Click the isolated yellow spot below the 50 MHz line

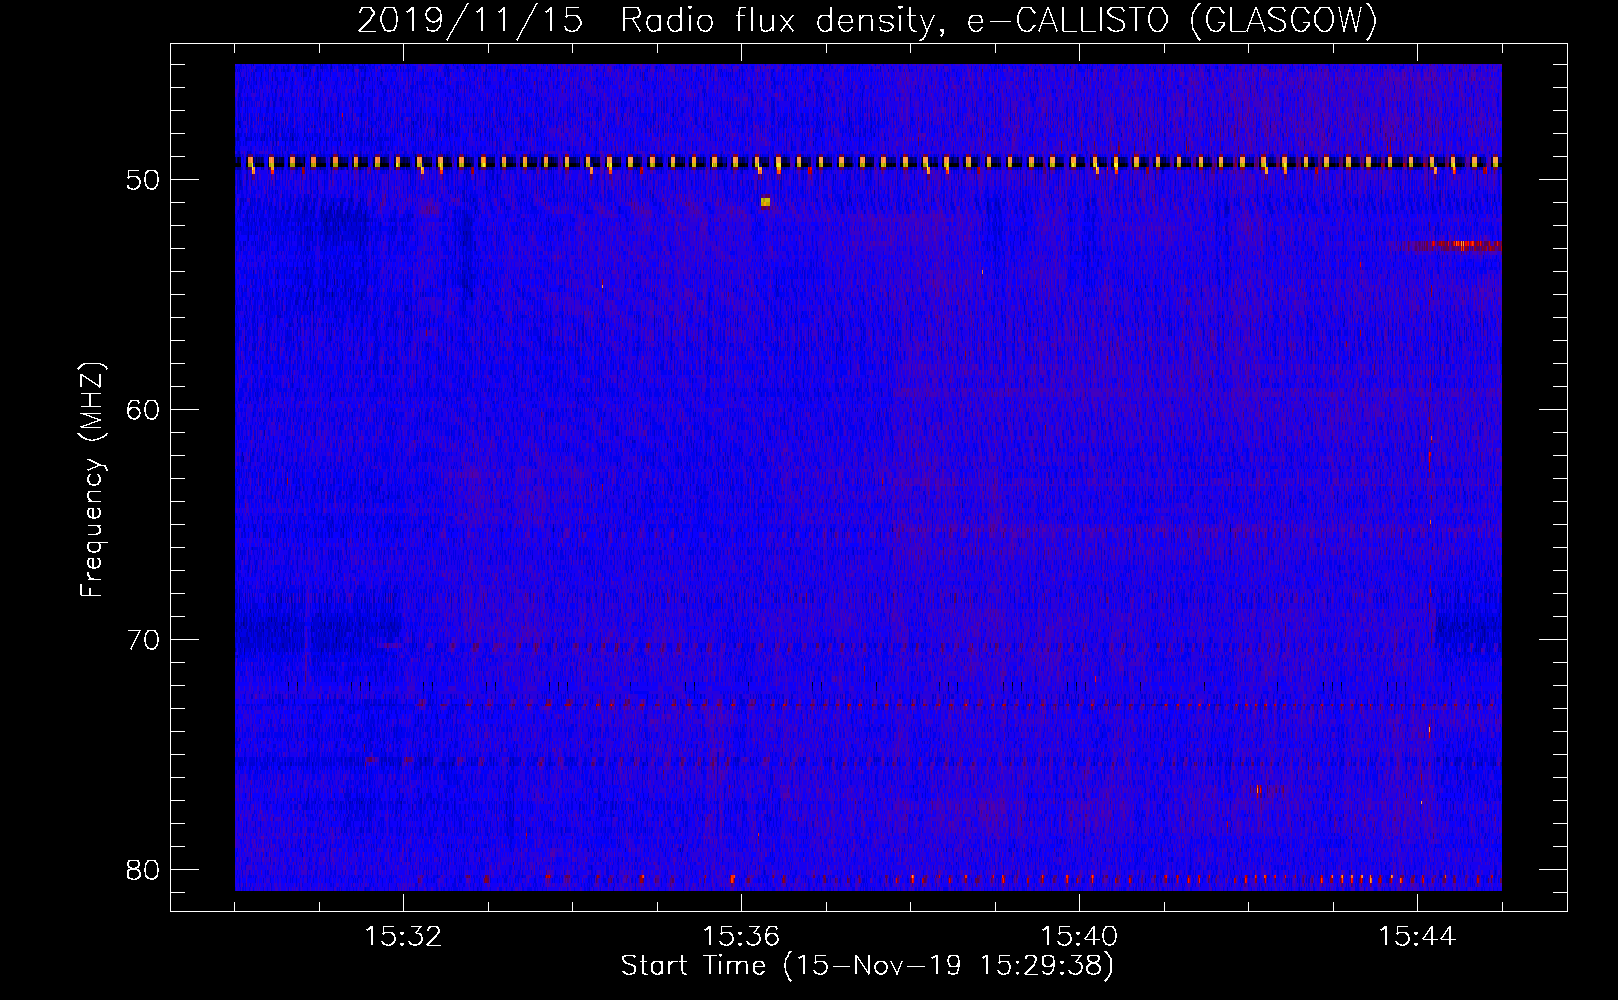click(x=765, y=202)
